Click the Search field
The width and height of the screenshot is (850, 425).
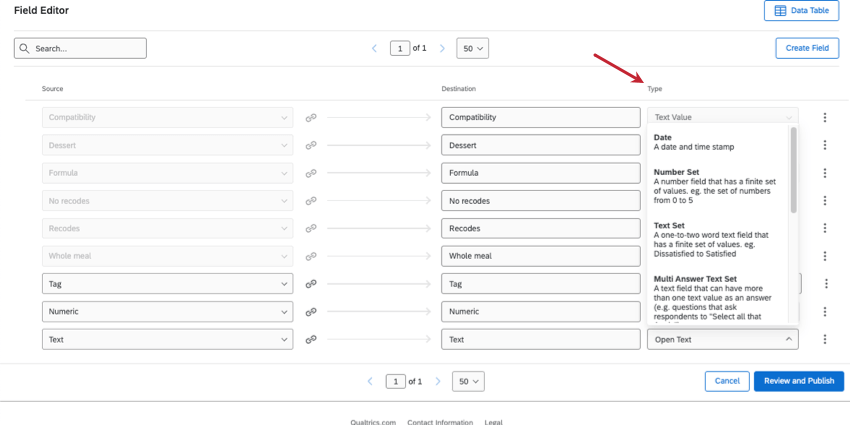(80, 48)
